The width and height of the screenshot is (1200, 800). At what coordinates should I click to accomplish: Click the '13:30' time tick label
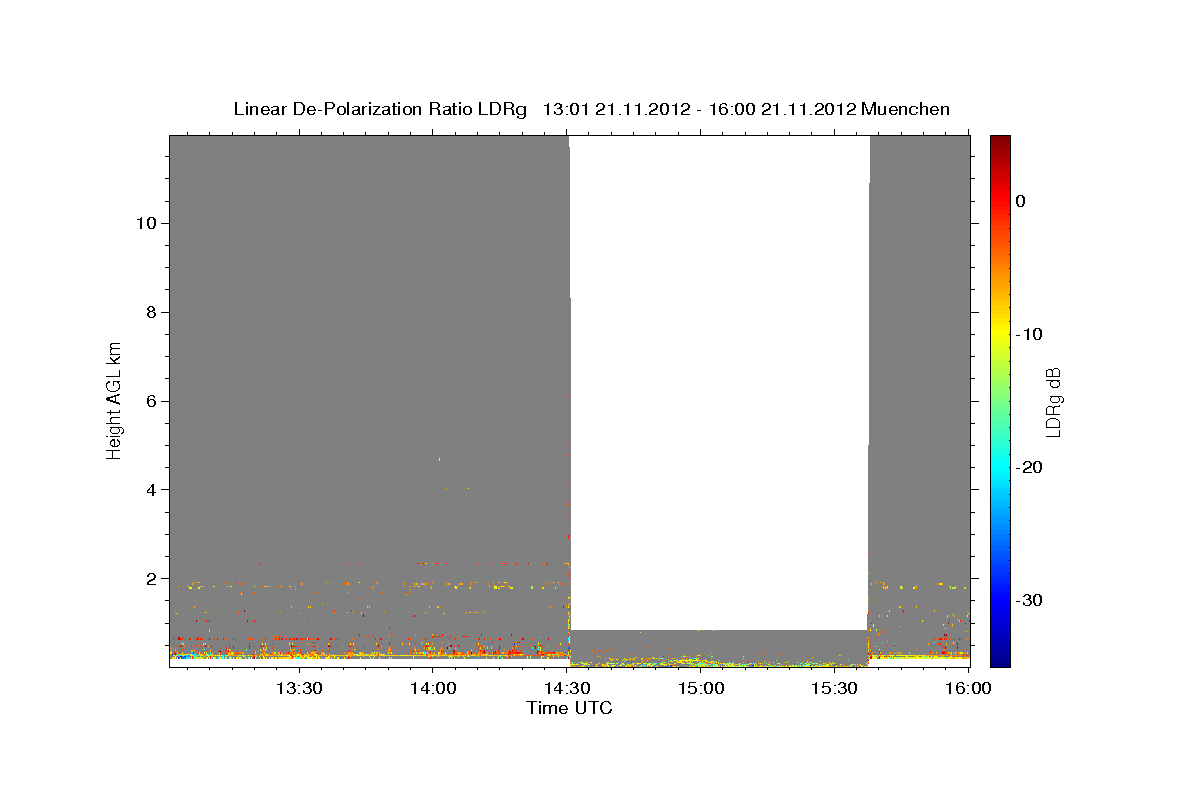click(x=299, y=688)
